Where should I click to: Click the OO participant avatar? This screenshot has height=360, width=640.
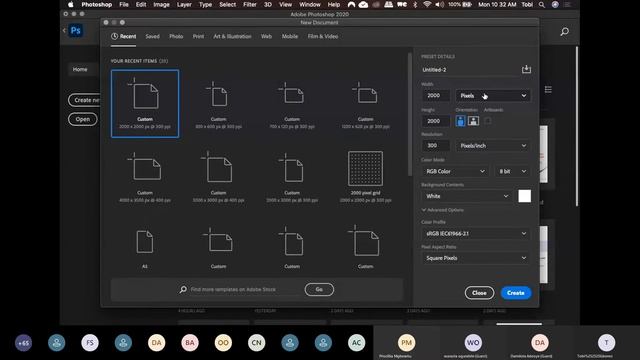(x=223, y=343)
